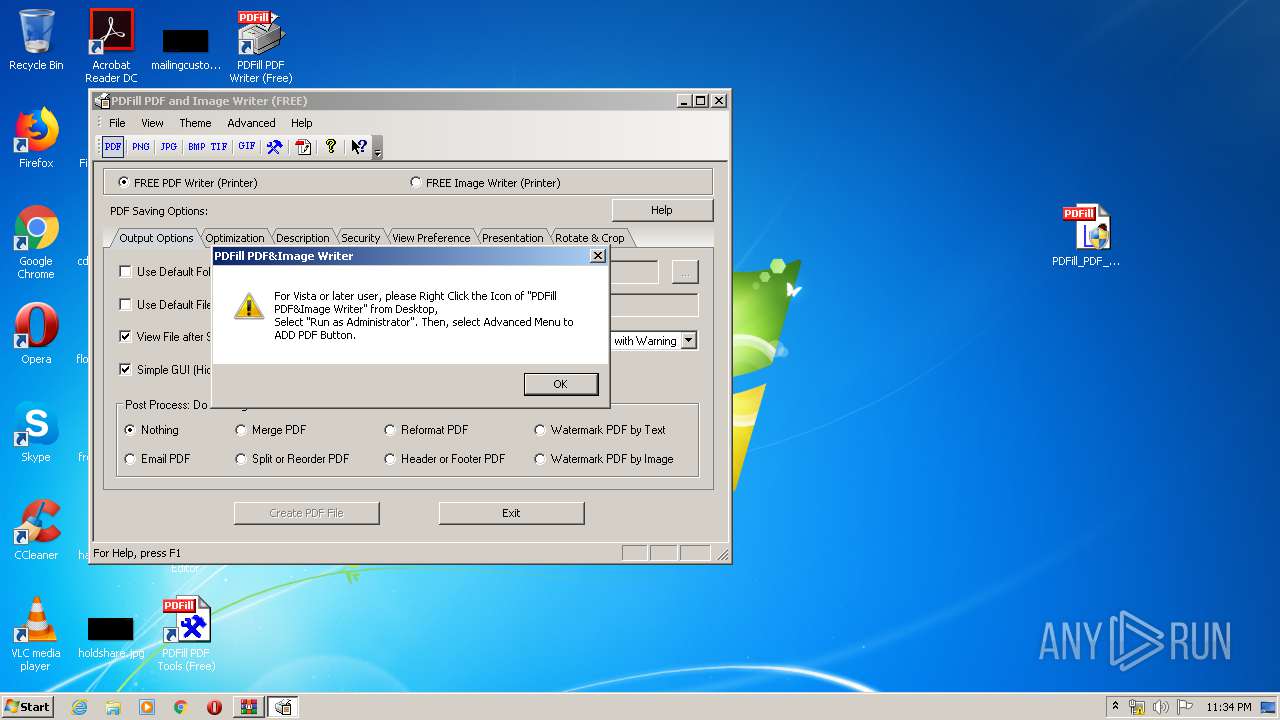Open the PDFill_PDF installer desktop icon

(1086, 236)
